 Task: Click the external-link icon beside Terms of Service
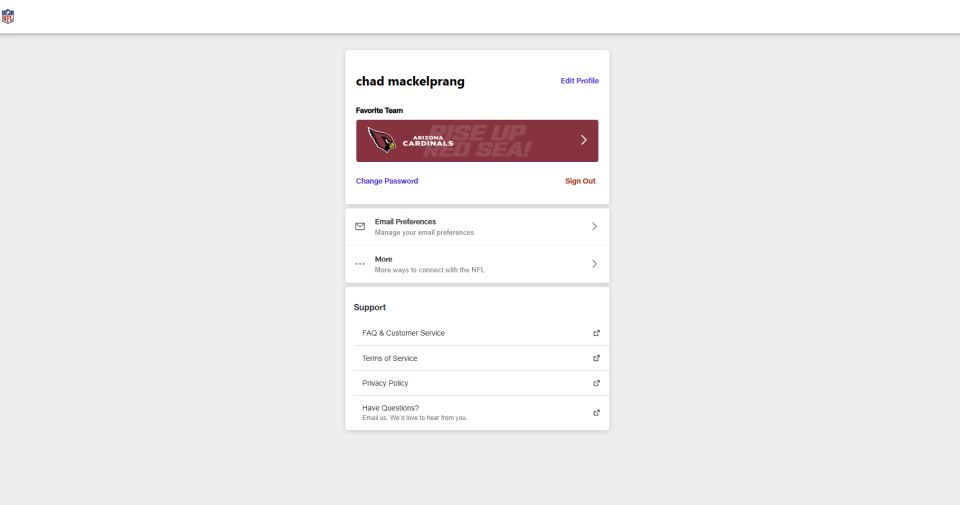(596, 358)
